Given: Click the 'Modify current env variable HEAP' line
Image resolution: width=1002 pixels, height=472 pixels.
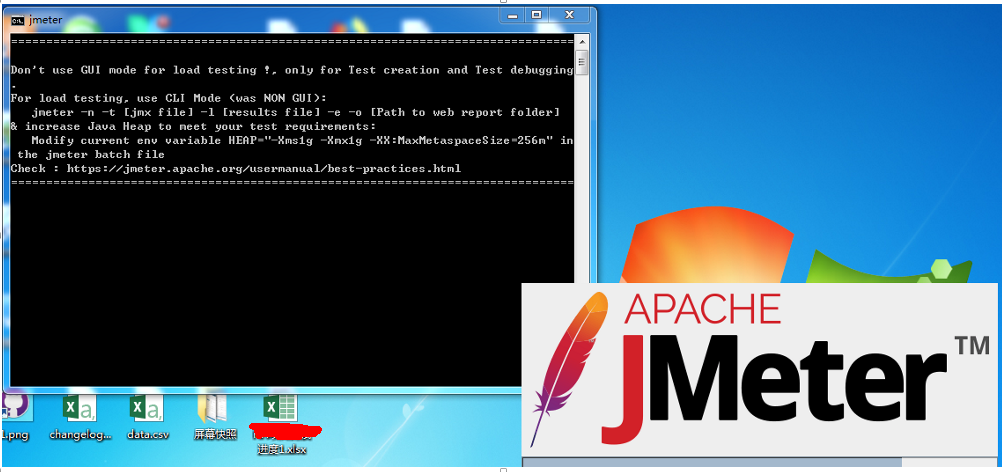Looking at the screenshot, I should point(302,141).
